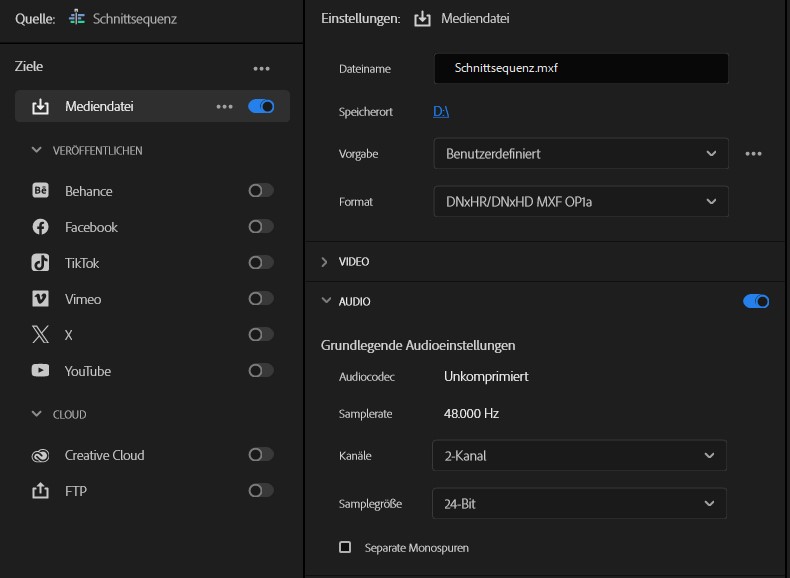This screenshot has width=790, height=578.
Task: Click the Vimeo logo icon
Action: click(41, 299)
